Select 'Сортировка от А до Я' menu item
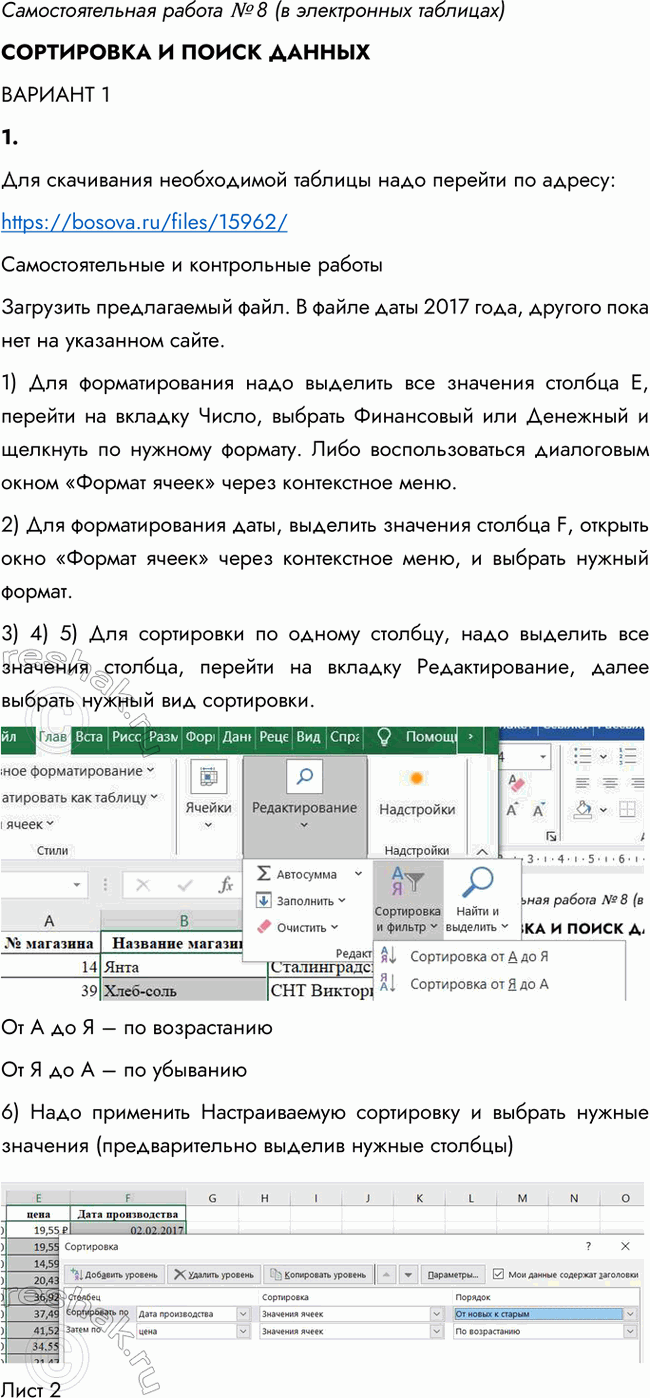 [478, 956]
